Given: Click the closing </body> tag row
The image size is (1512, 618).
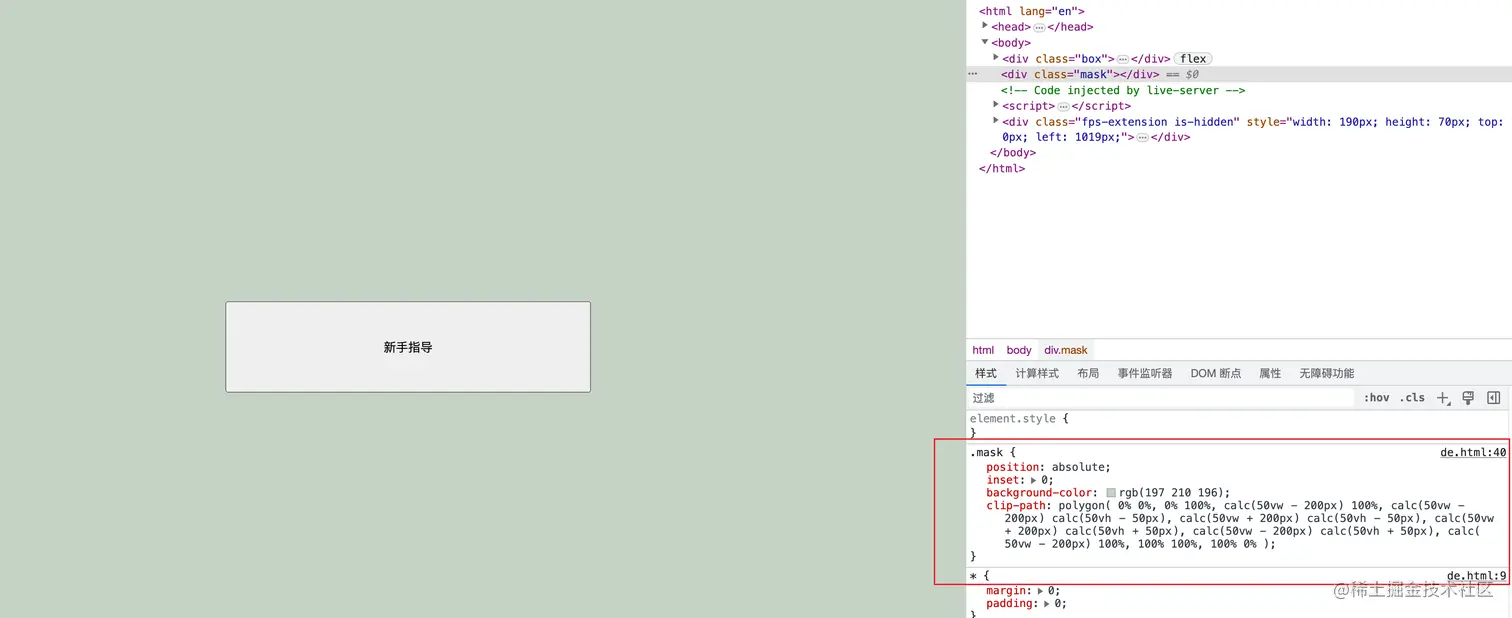Looking at the screenshot, I should [1013, 153].
